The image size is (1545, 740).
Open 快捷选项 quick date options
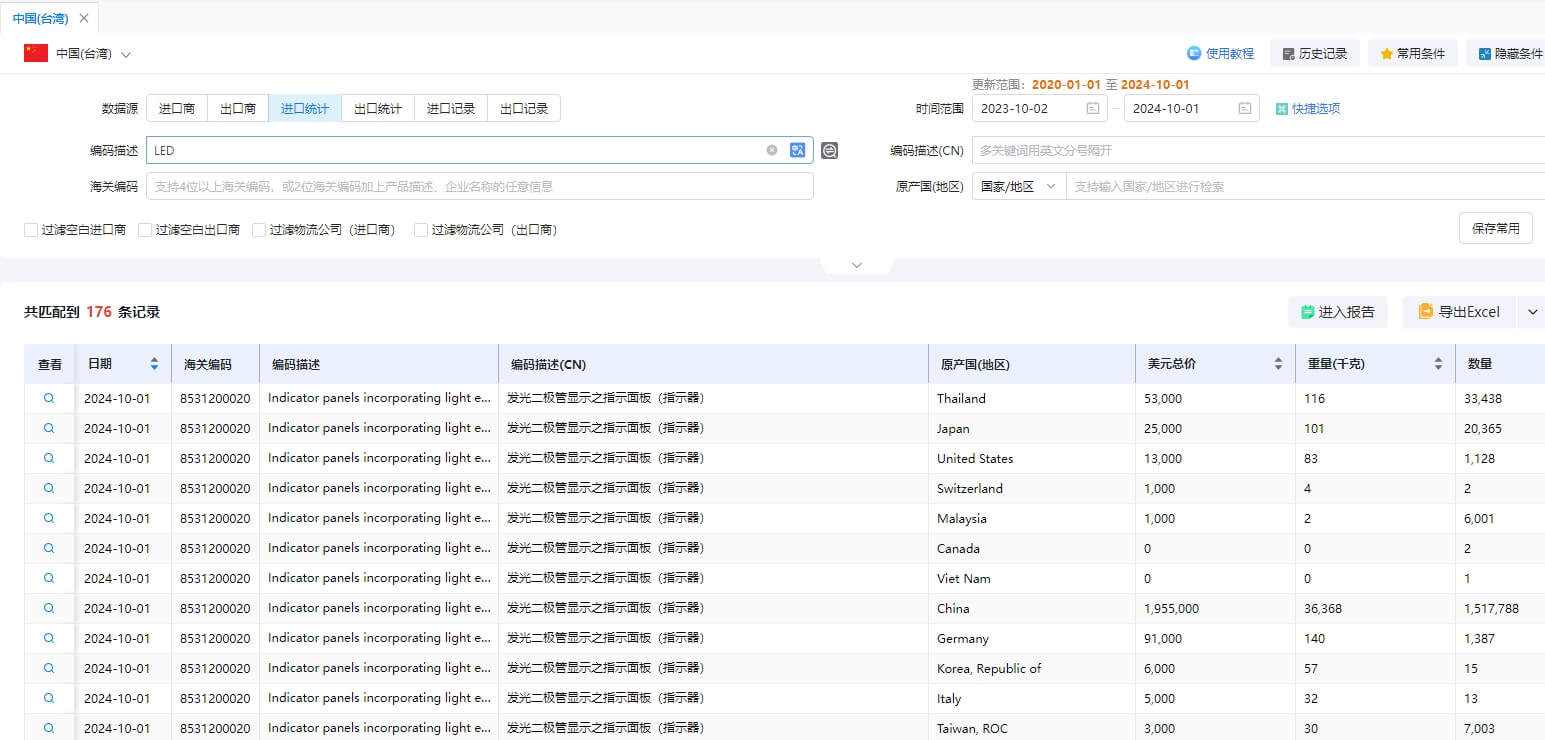click(1308, 108)
